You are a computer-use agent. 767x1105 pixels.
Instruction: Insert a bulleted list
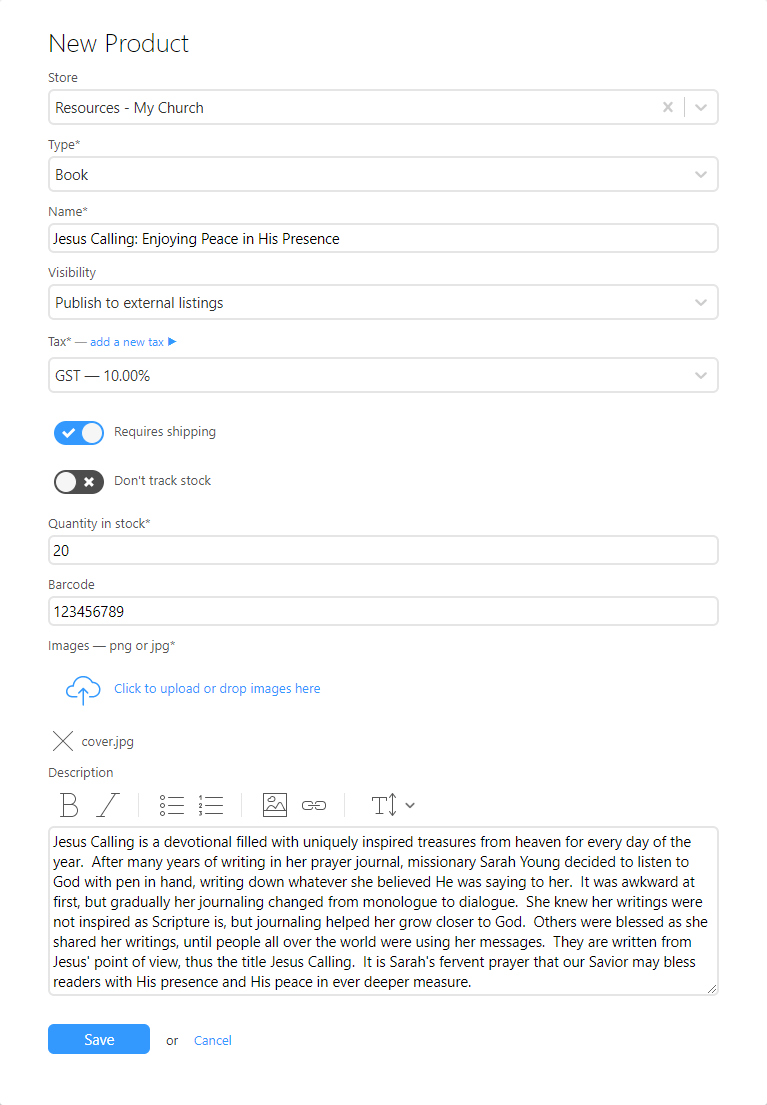coord(172,805)
